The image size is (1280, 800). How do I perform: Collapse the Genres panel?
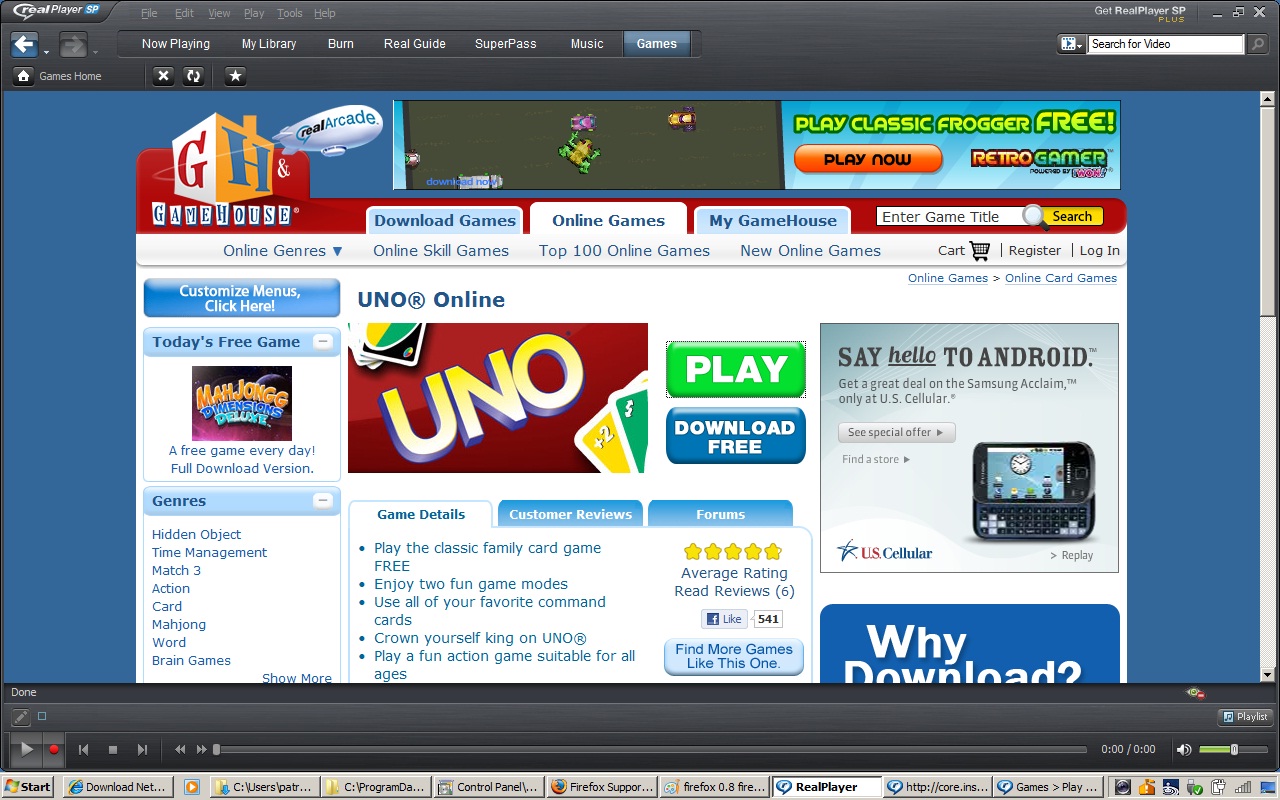coord(322,501)
